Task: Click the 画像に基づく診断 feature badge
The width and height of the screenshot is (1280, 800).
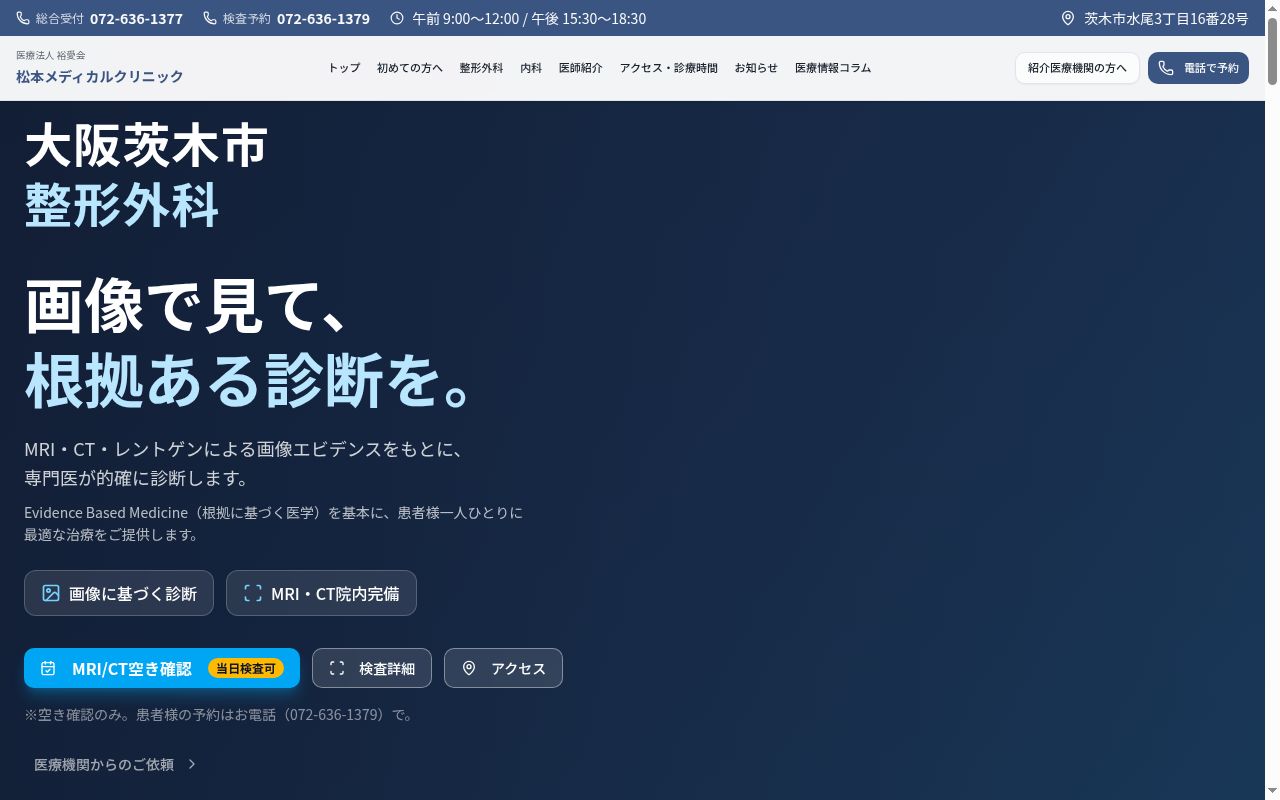Action: click(119, 593)
